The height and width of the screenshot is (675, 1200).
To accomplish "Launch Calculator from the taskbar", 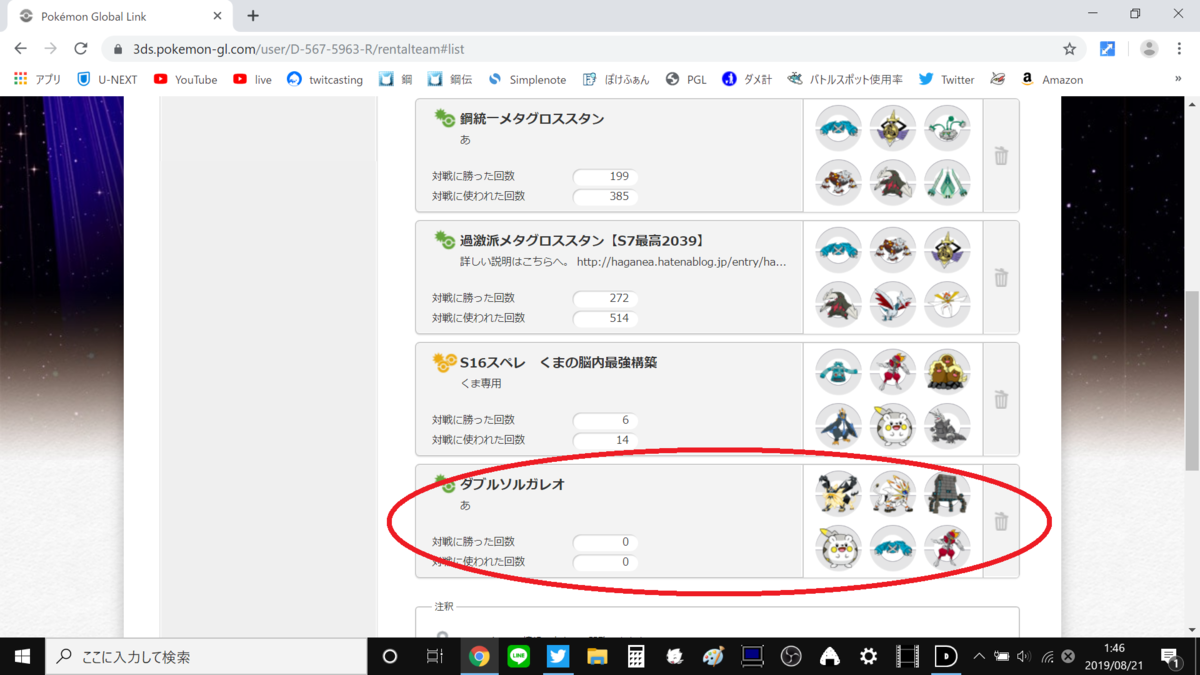I will 635,656.
